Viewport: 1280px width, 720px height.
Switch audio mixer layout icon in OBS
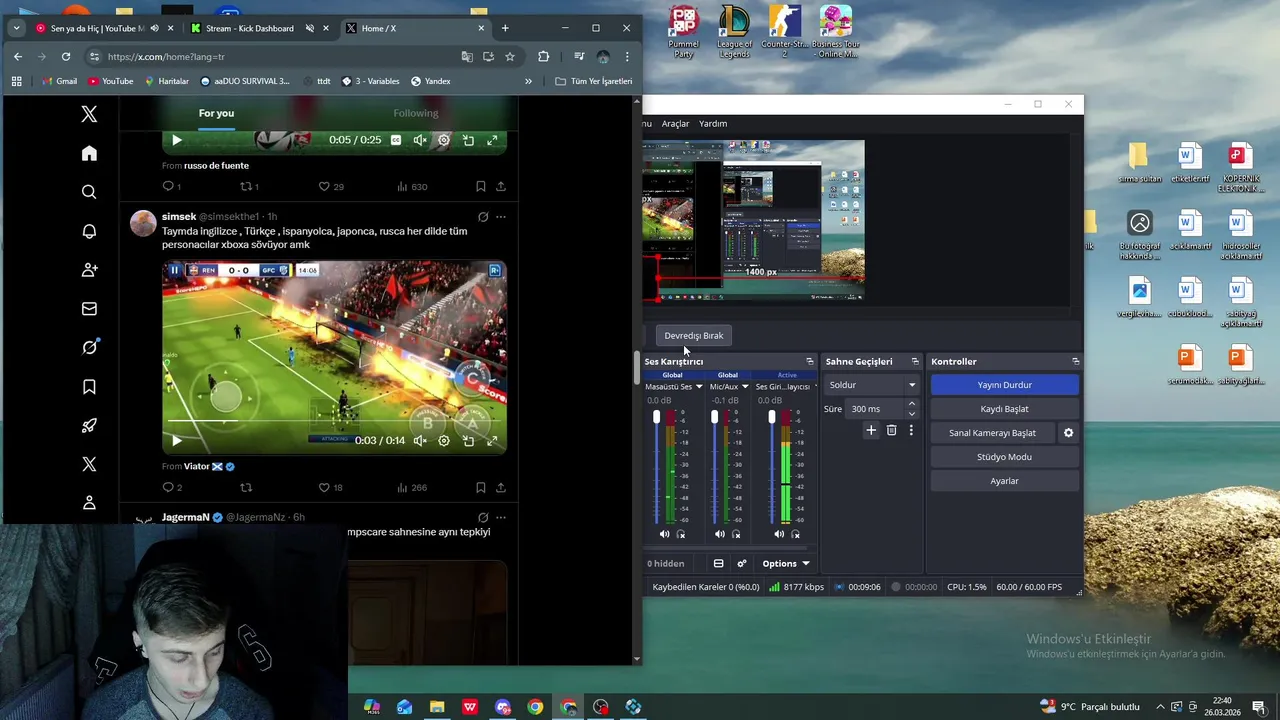point(718,564)
